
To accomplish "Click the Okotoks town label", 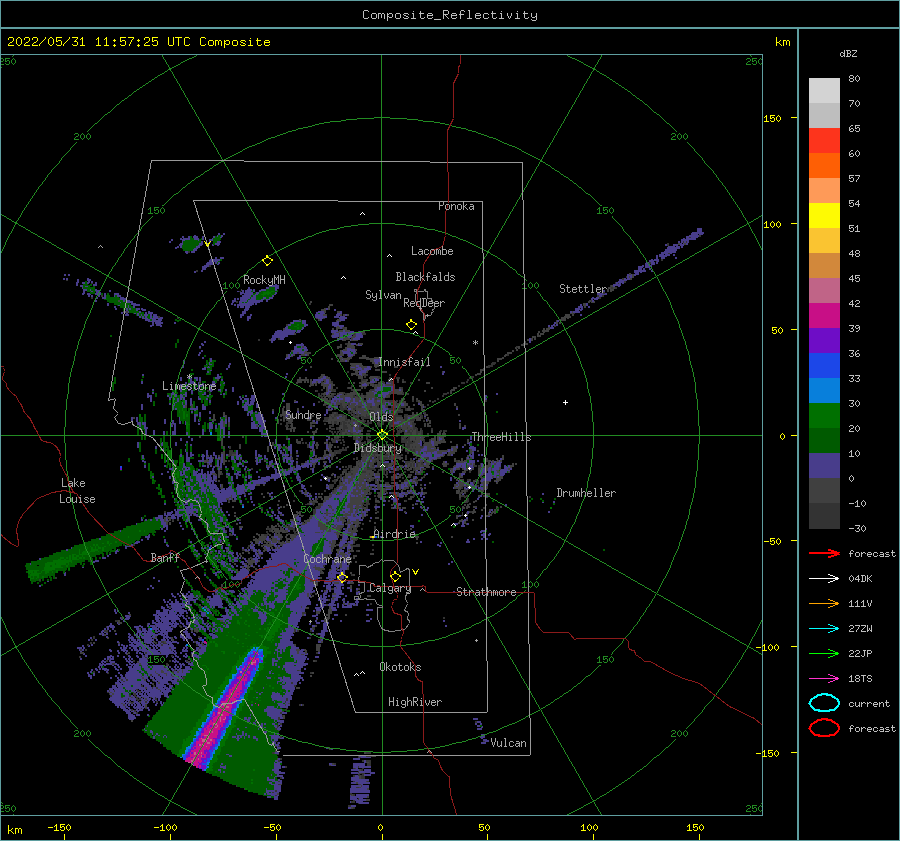I will click(400, 667).
